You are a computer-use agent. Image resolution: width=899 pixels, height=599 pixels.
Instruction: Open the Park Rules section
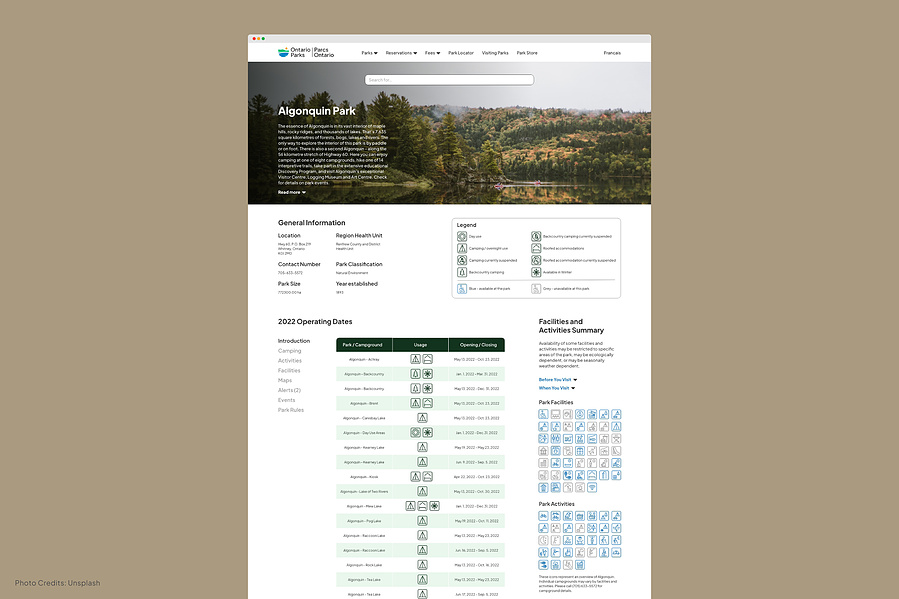coord(291,410)
